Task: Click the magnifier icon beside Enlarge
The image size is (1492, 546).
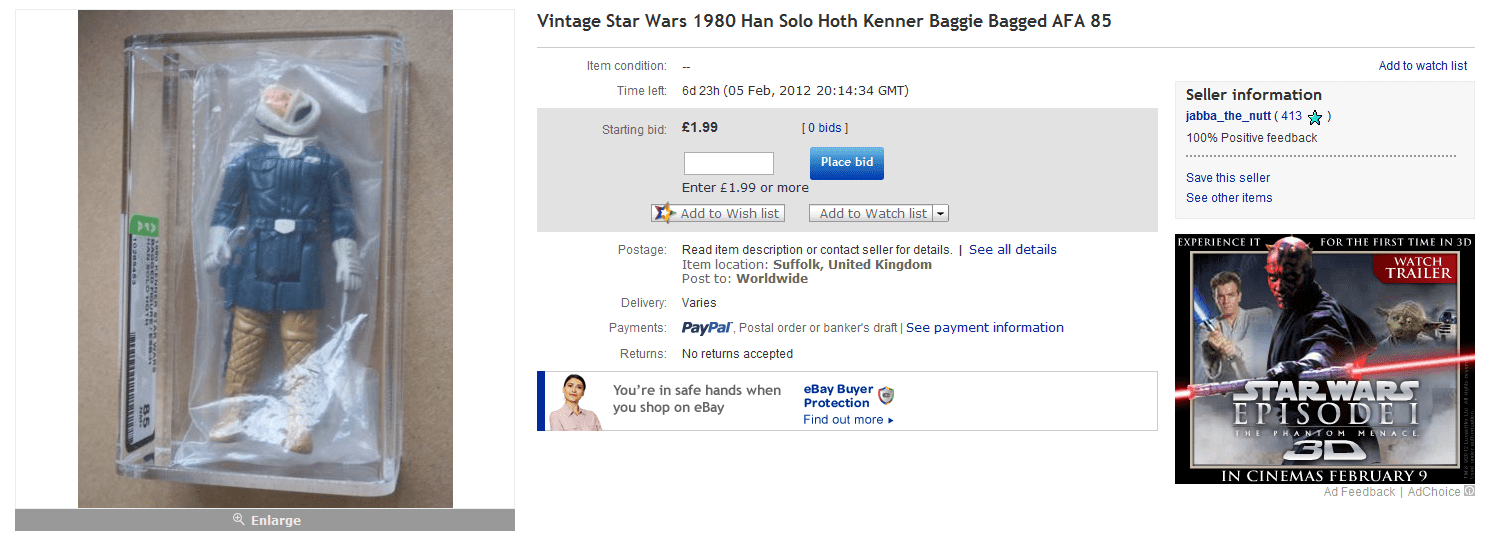Action: pyautogui.click(x=239, y=520)
